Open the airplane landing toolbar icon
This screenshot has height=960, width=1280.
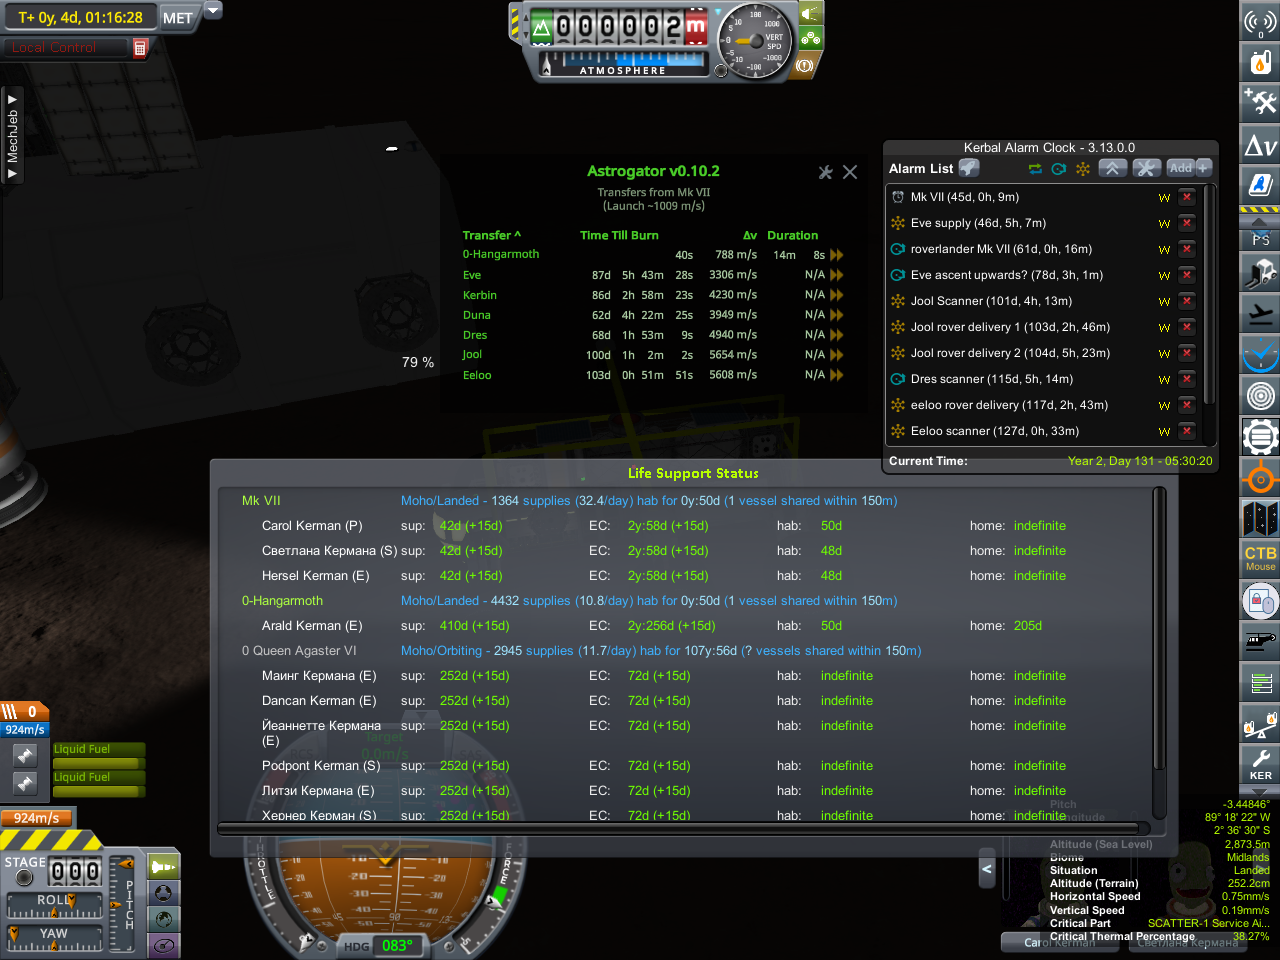1260,312
